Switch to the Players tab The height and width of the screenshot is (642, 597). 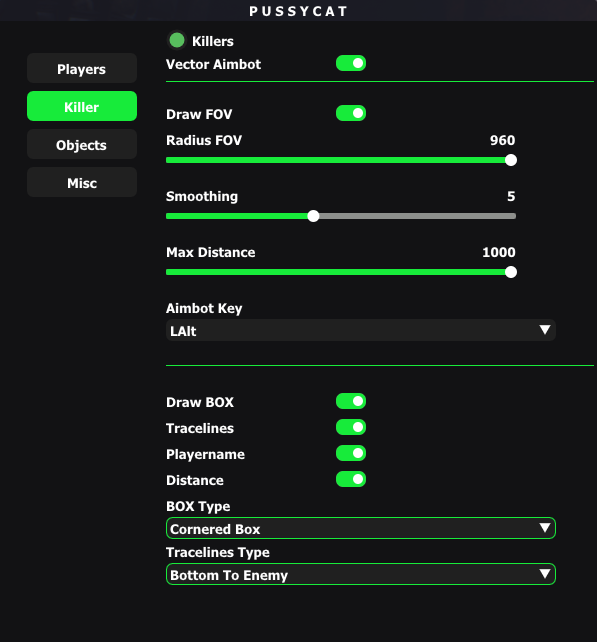82,68
